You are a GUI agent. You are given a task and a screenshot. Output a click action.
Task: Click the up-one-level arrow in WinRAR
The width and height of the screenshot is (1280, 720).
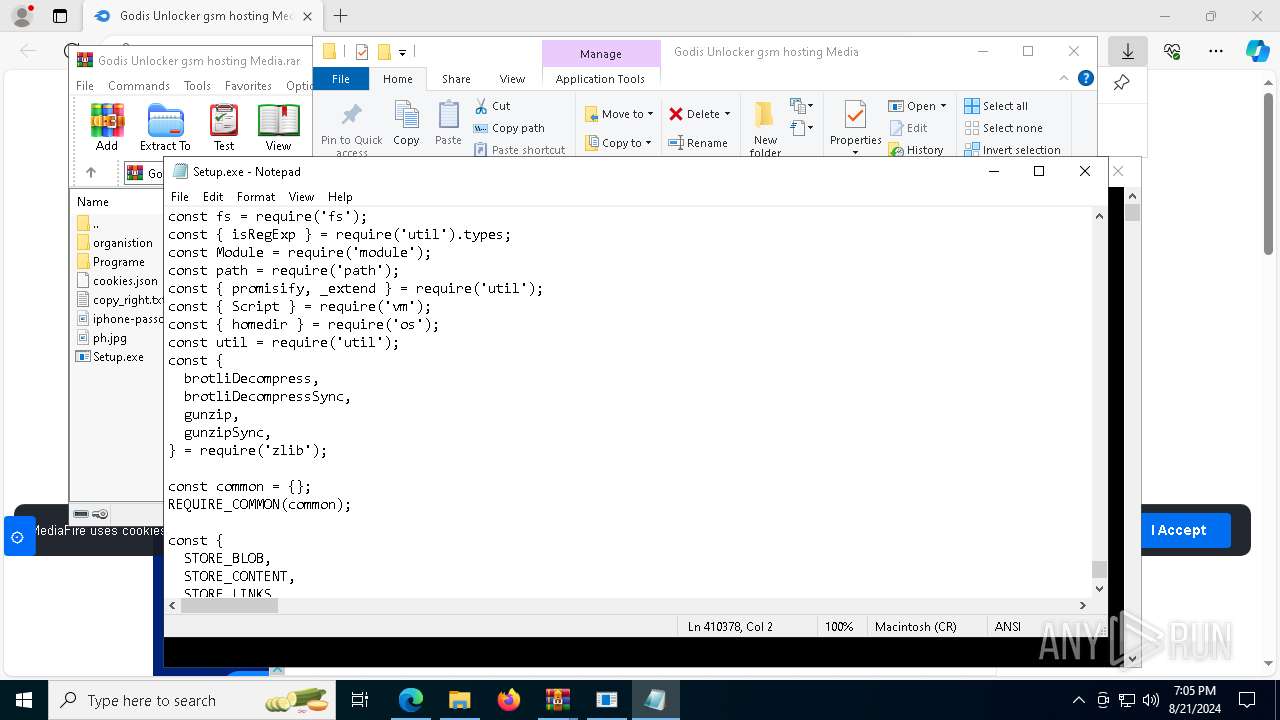pos(90,172)
